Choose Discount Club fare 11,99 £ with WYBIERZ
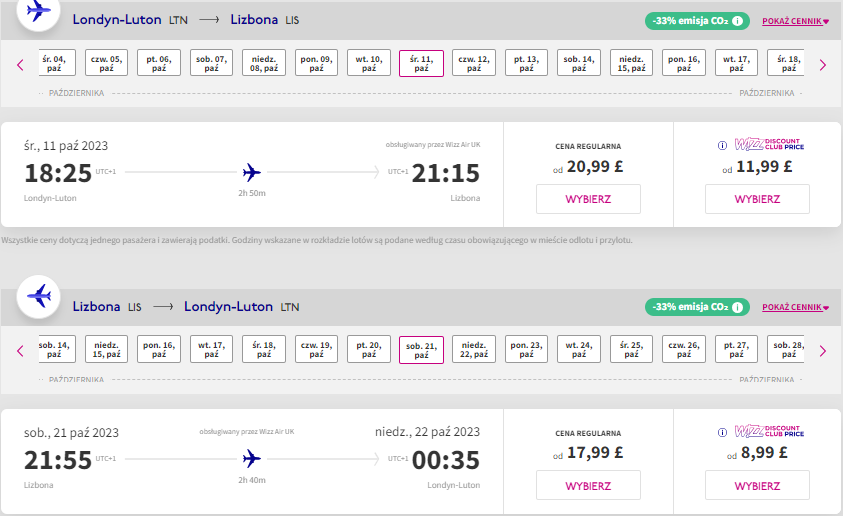The width and height of the screenshot is (843, 516). (x=758, y=199)
